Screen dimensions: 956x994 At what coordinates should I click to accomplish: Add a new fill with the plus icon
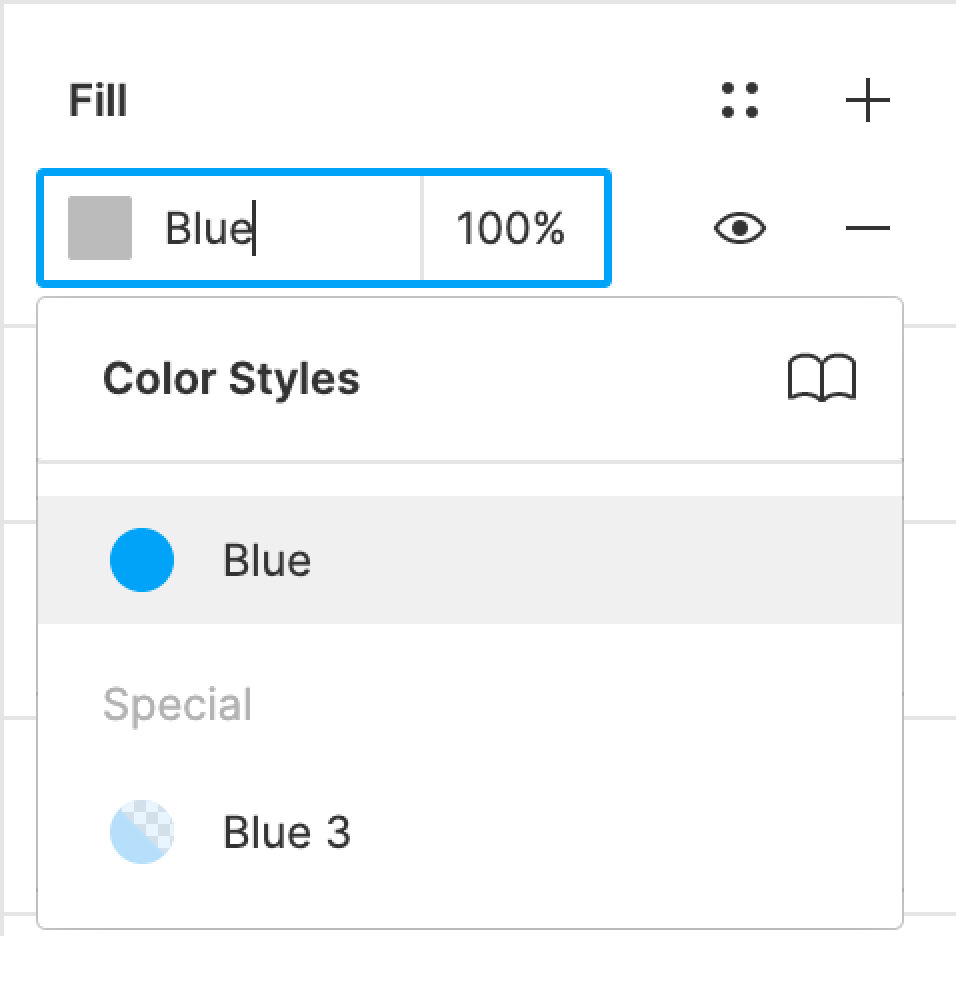point(867,101)
